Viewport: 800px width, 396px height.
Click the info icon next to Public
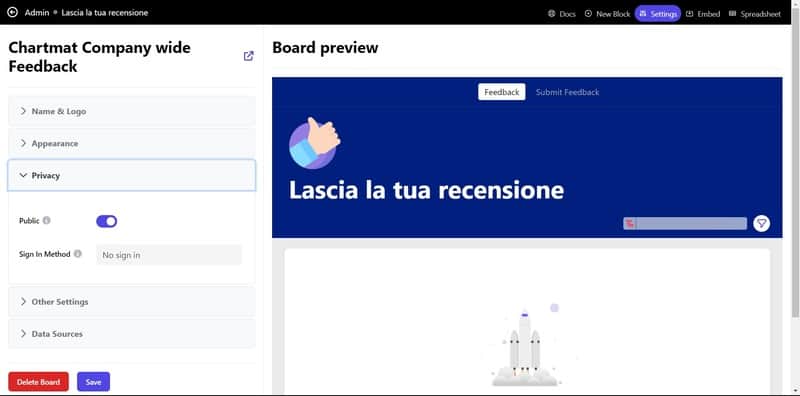coord(46,220)
